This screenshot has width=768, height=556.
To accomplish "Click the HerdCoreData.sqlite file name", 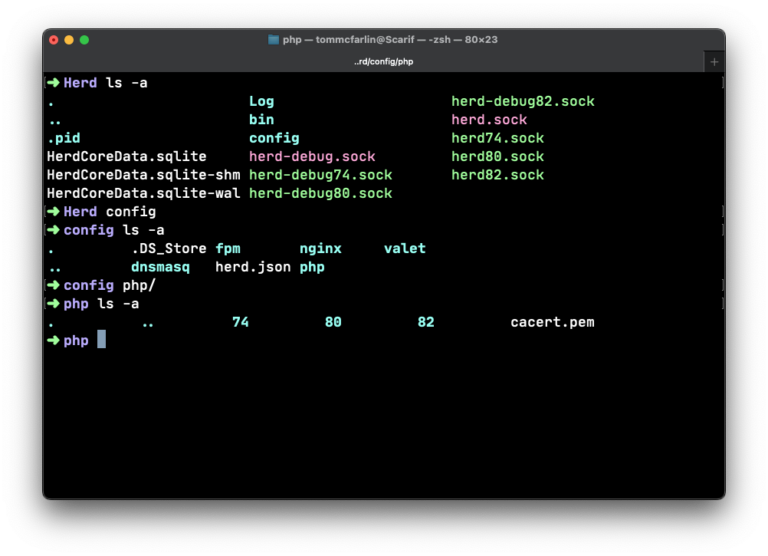I will point(126,157).
